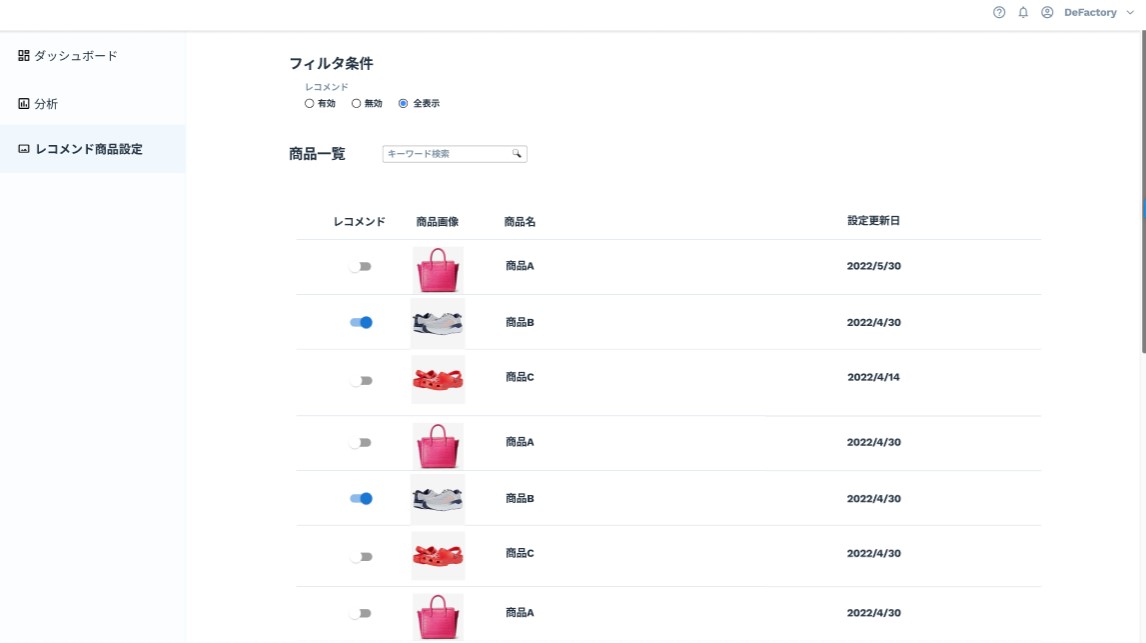Select the 有効 radio button
The height and width of the screenshot is (643, 1146).
(309, 104)
